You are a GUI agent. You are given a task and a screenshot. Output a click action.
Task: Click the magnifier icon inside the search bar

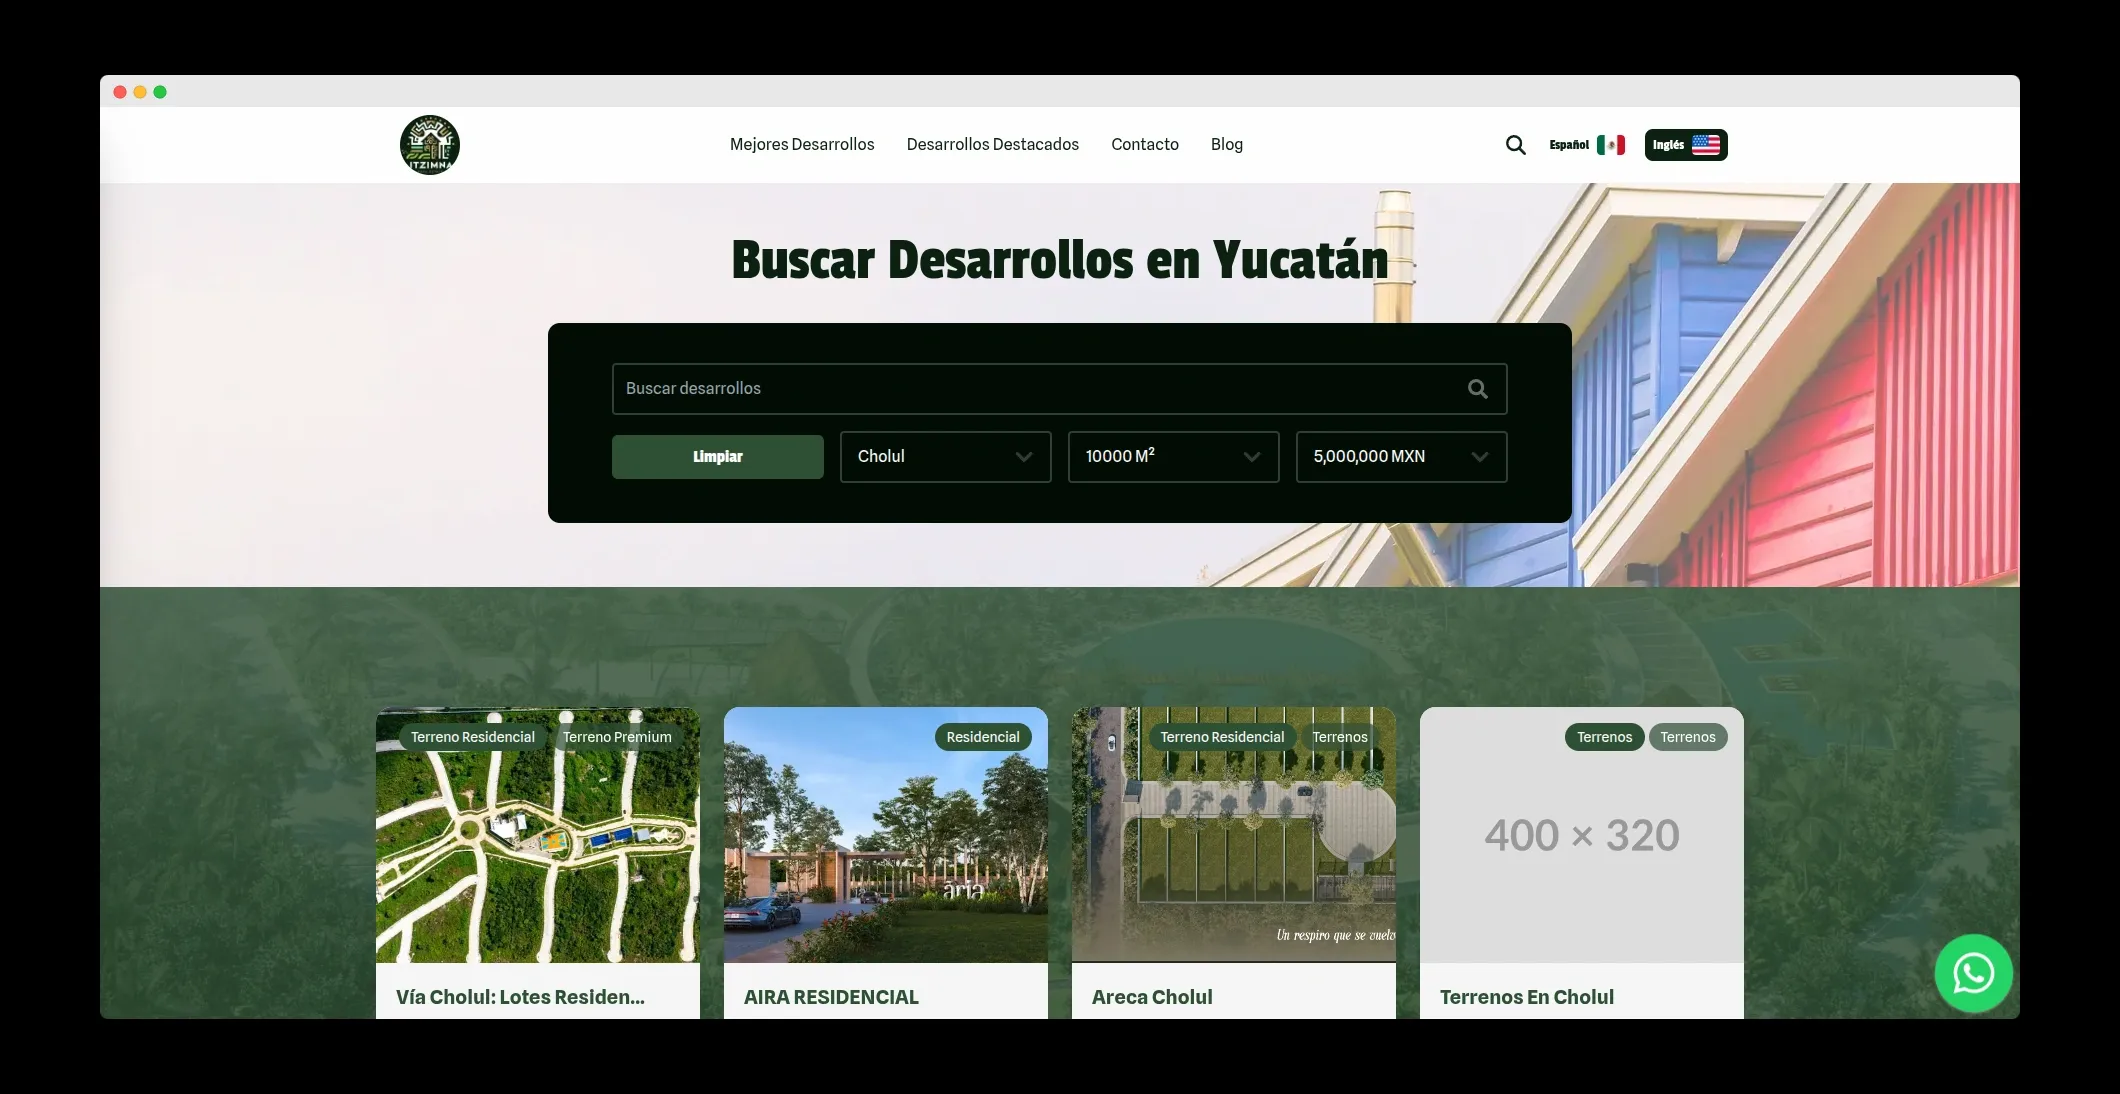pyautogui.click(x=1477, y=388)
